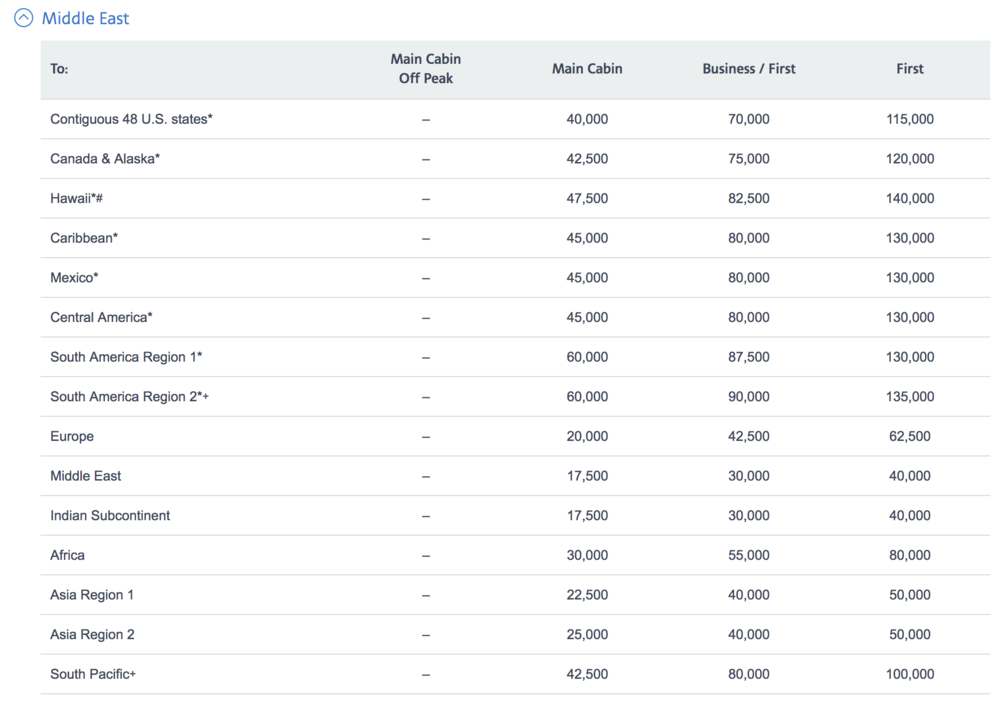Viewport: 1000px width, 702px height.
Task: Click the Main Cabin column header
Action: click(x=587, y=69)
